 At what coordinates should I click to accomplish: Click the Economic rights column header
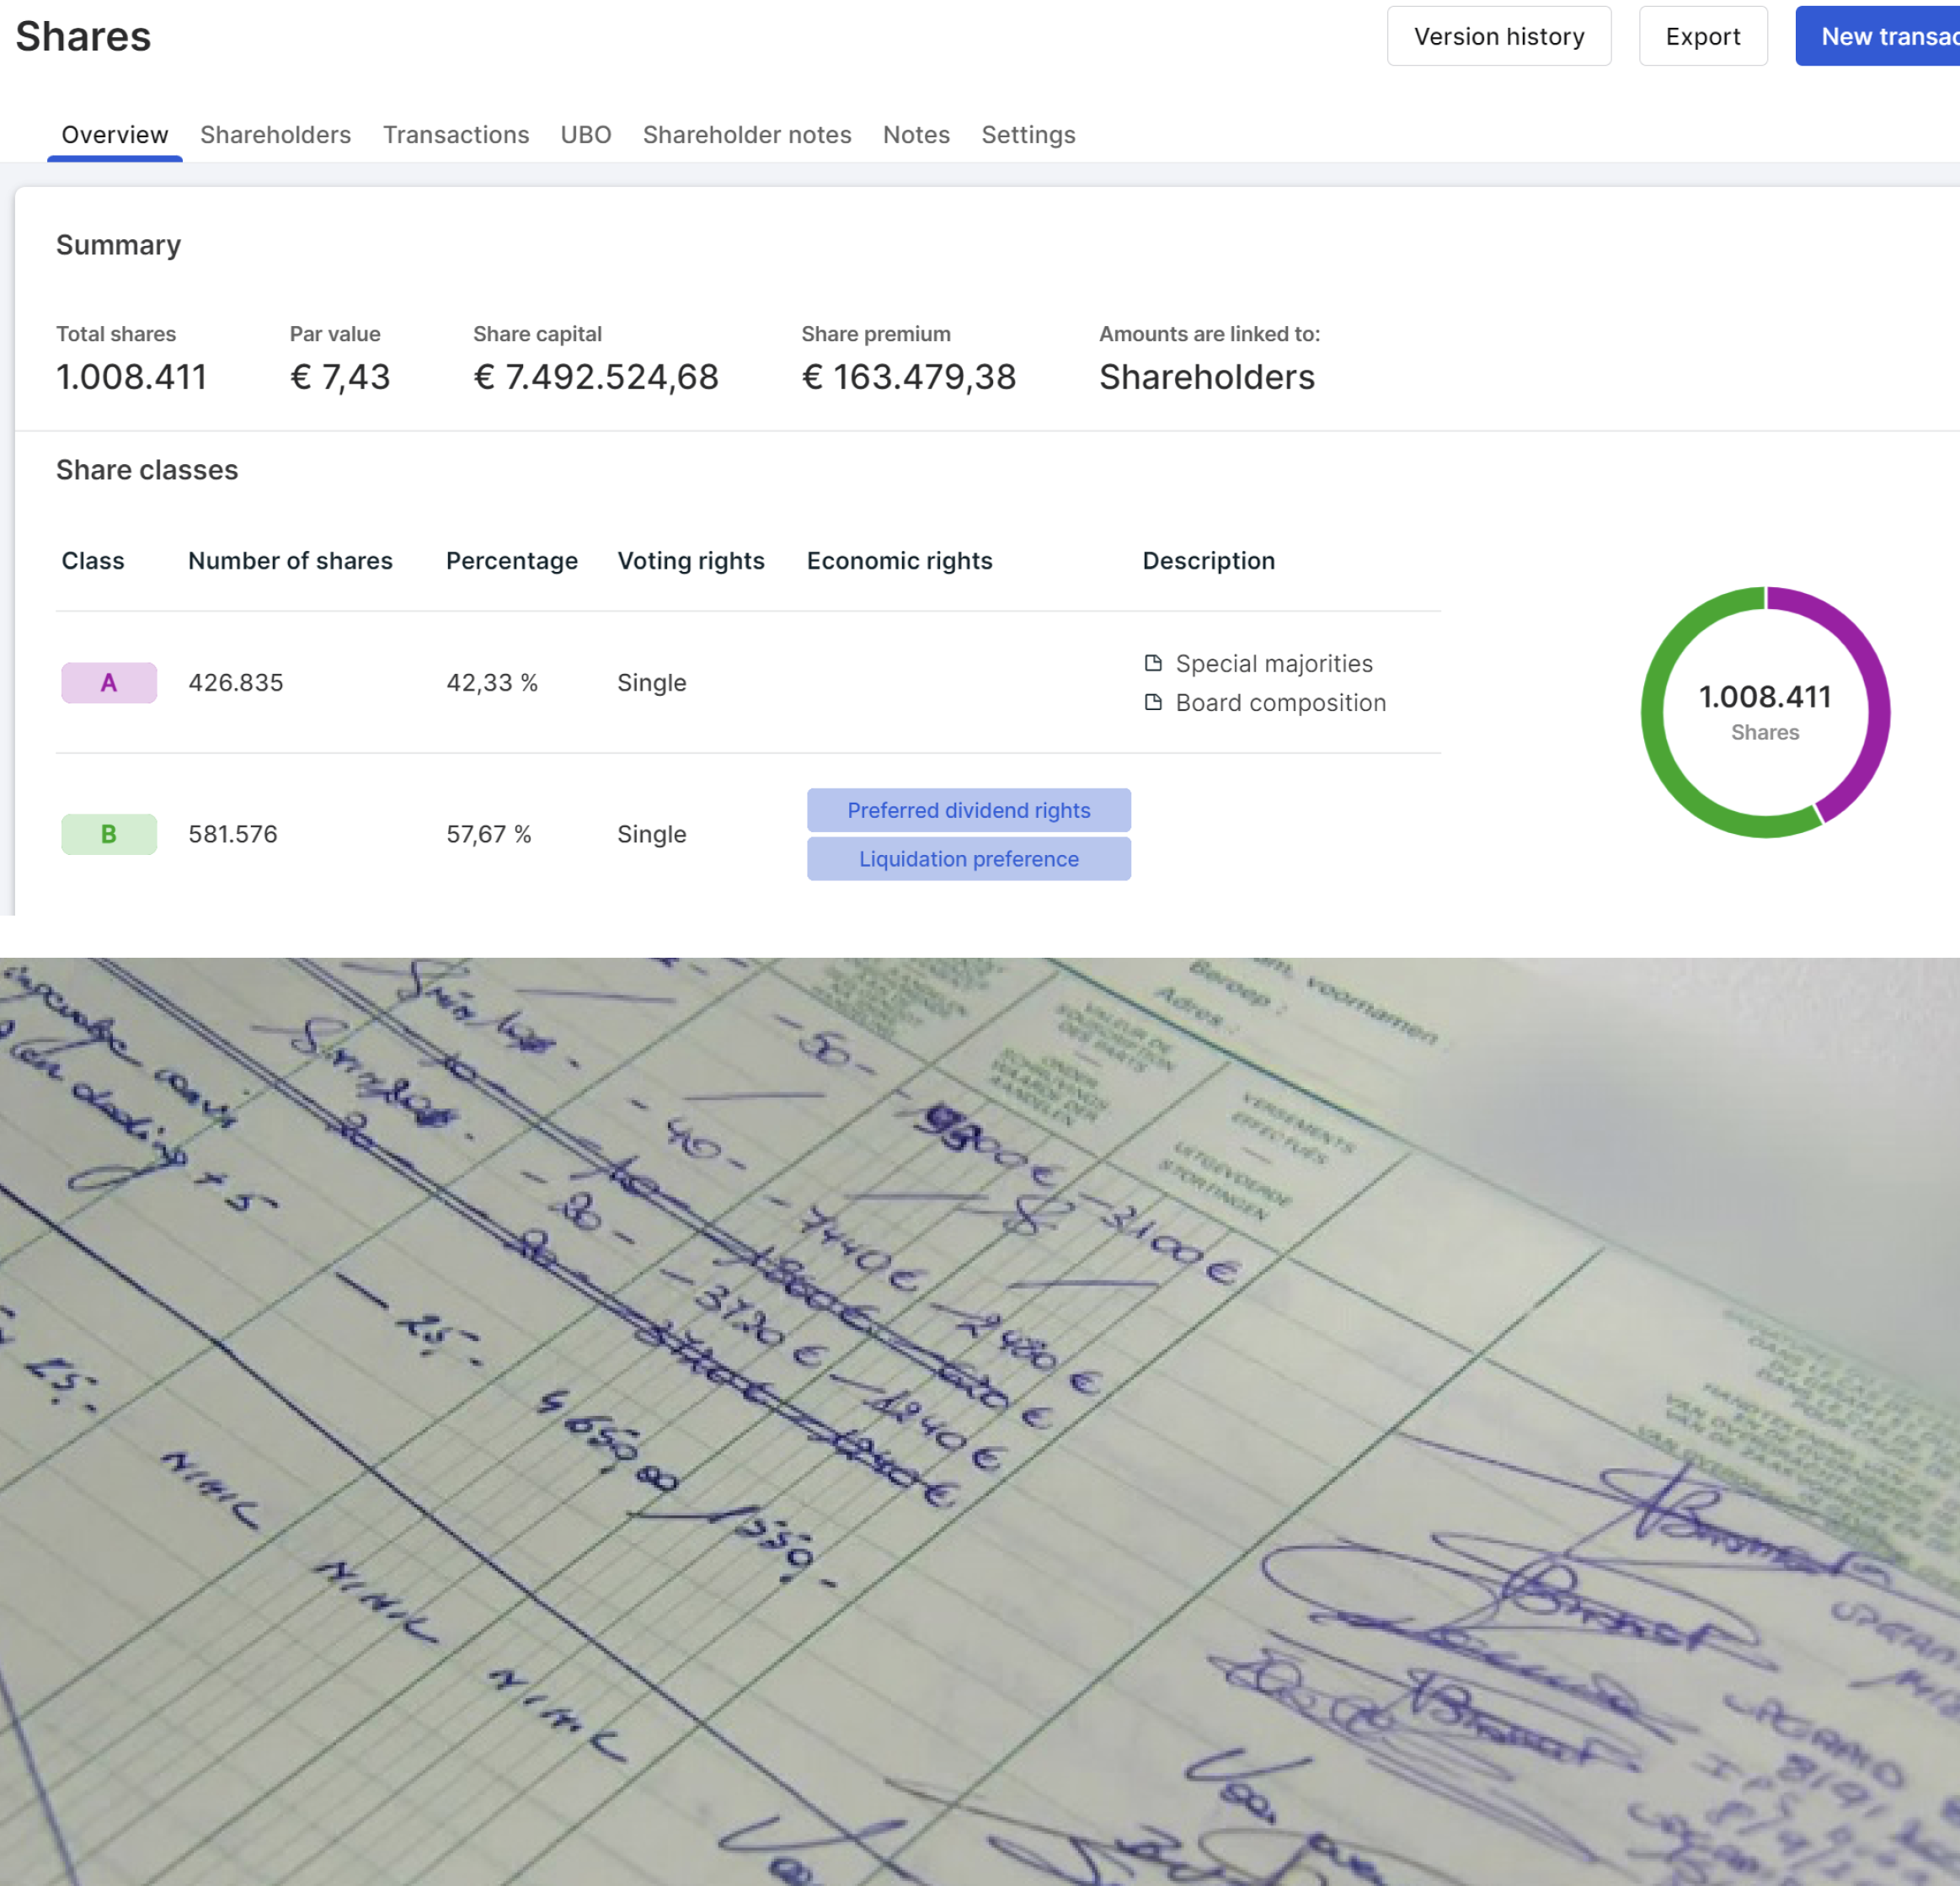click(x=900, y=561)
